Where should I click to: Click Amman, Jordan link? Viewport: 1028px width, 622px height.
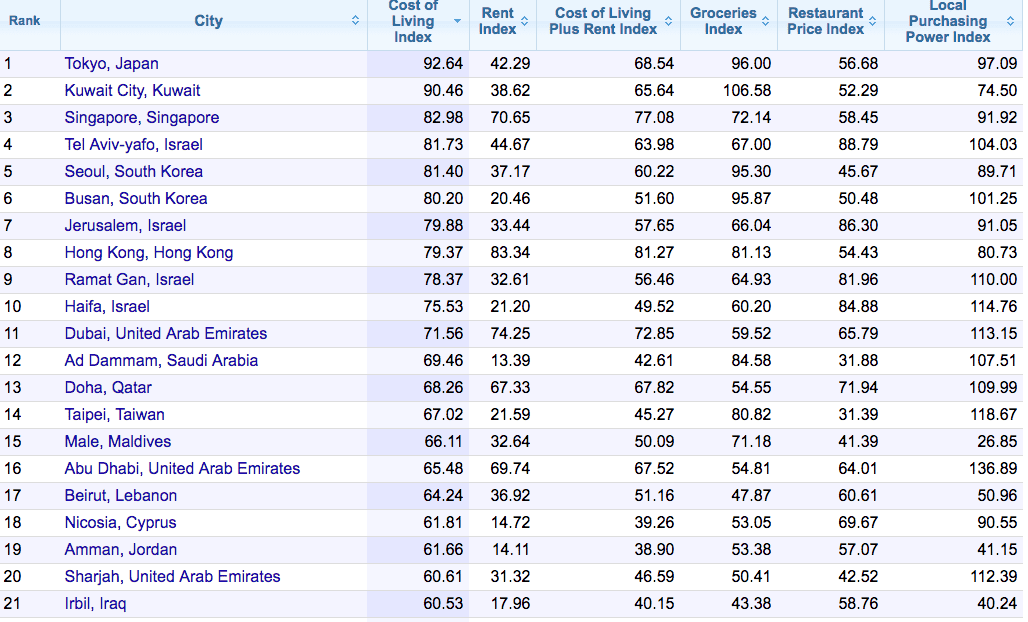pos(120,550)
